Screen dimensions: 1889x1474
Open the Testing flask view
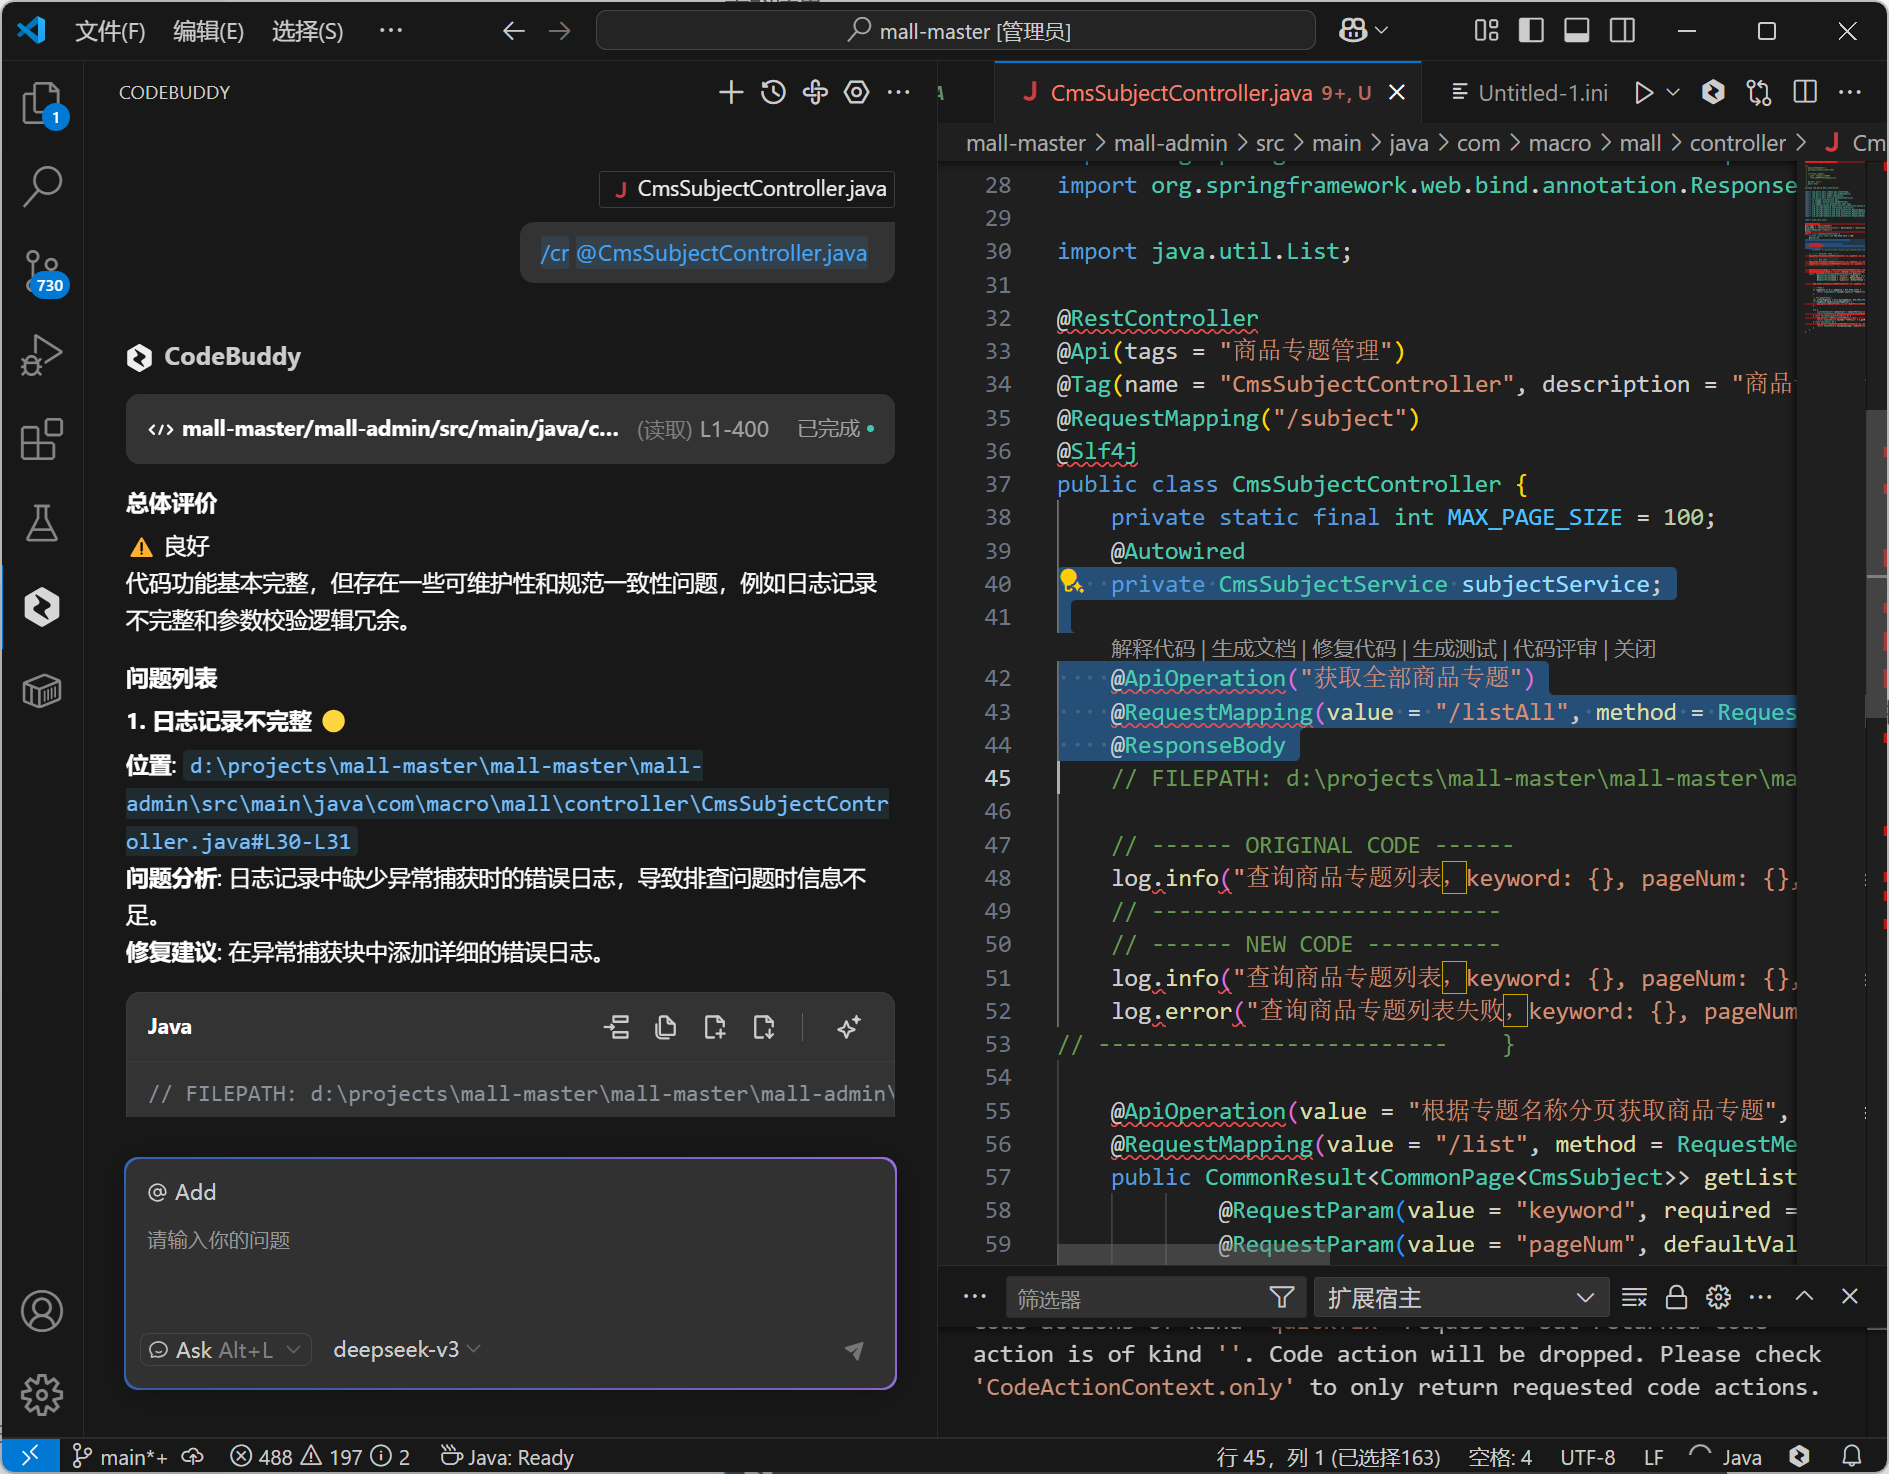pyautogui.click(x=42, y=522)
